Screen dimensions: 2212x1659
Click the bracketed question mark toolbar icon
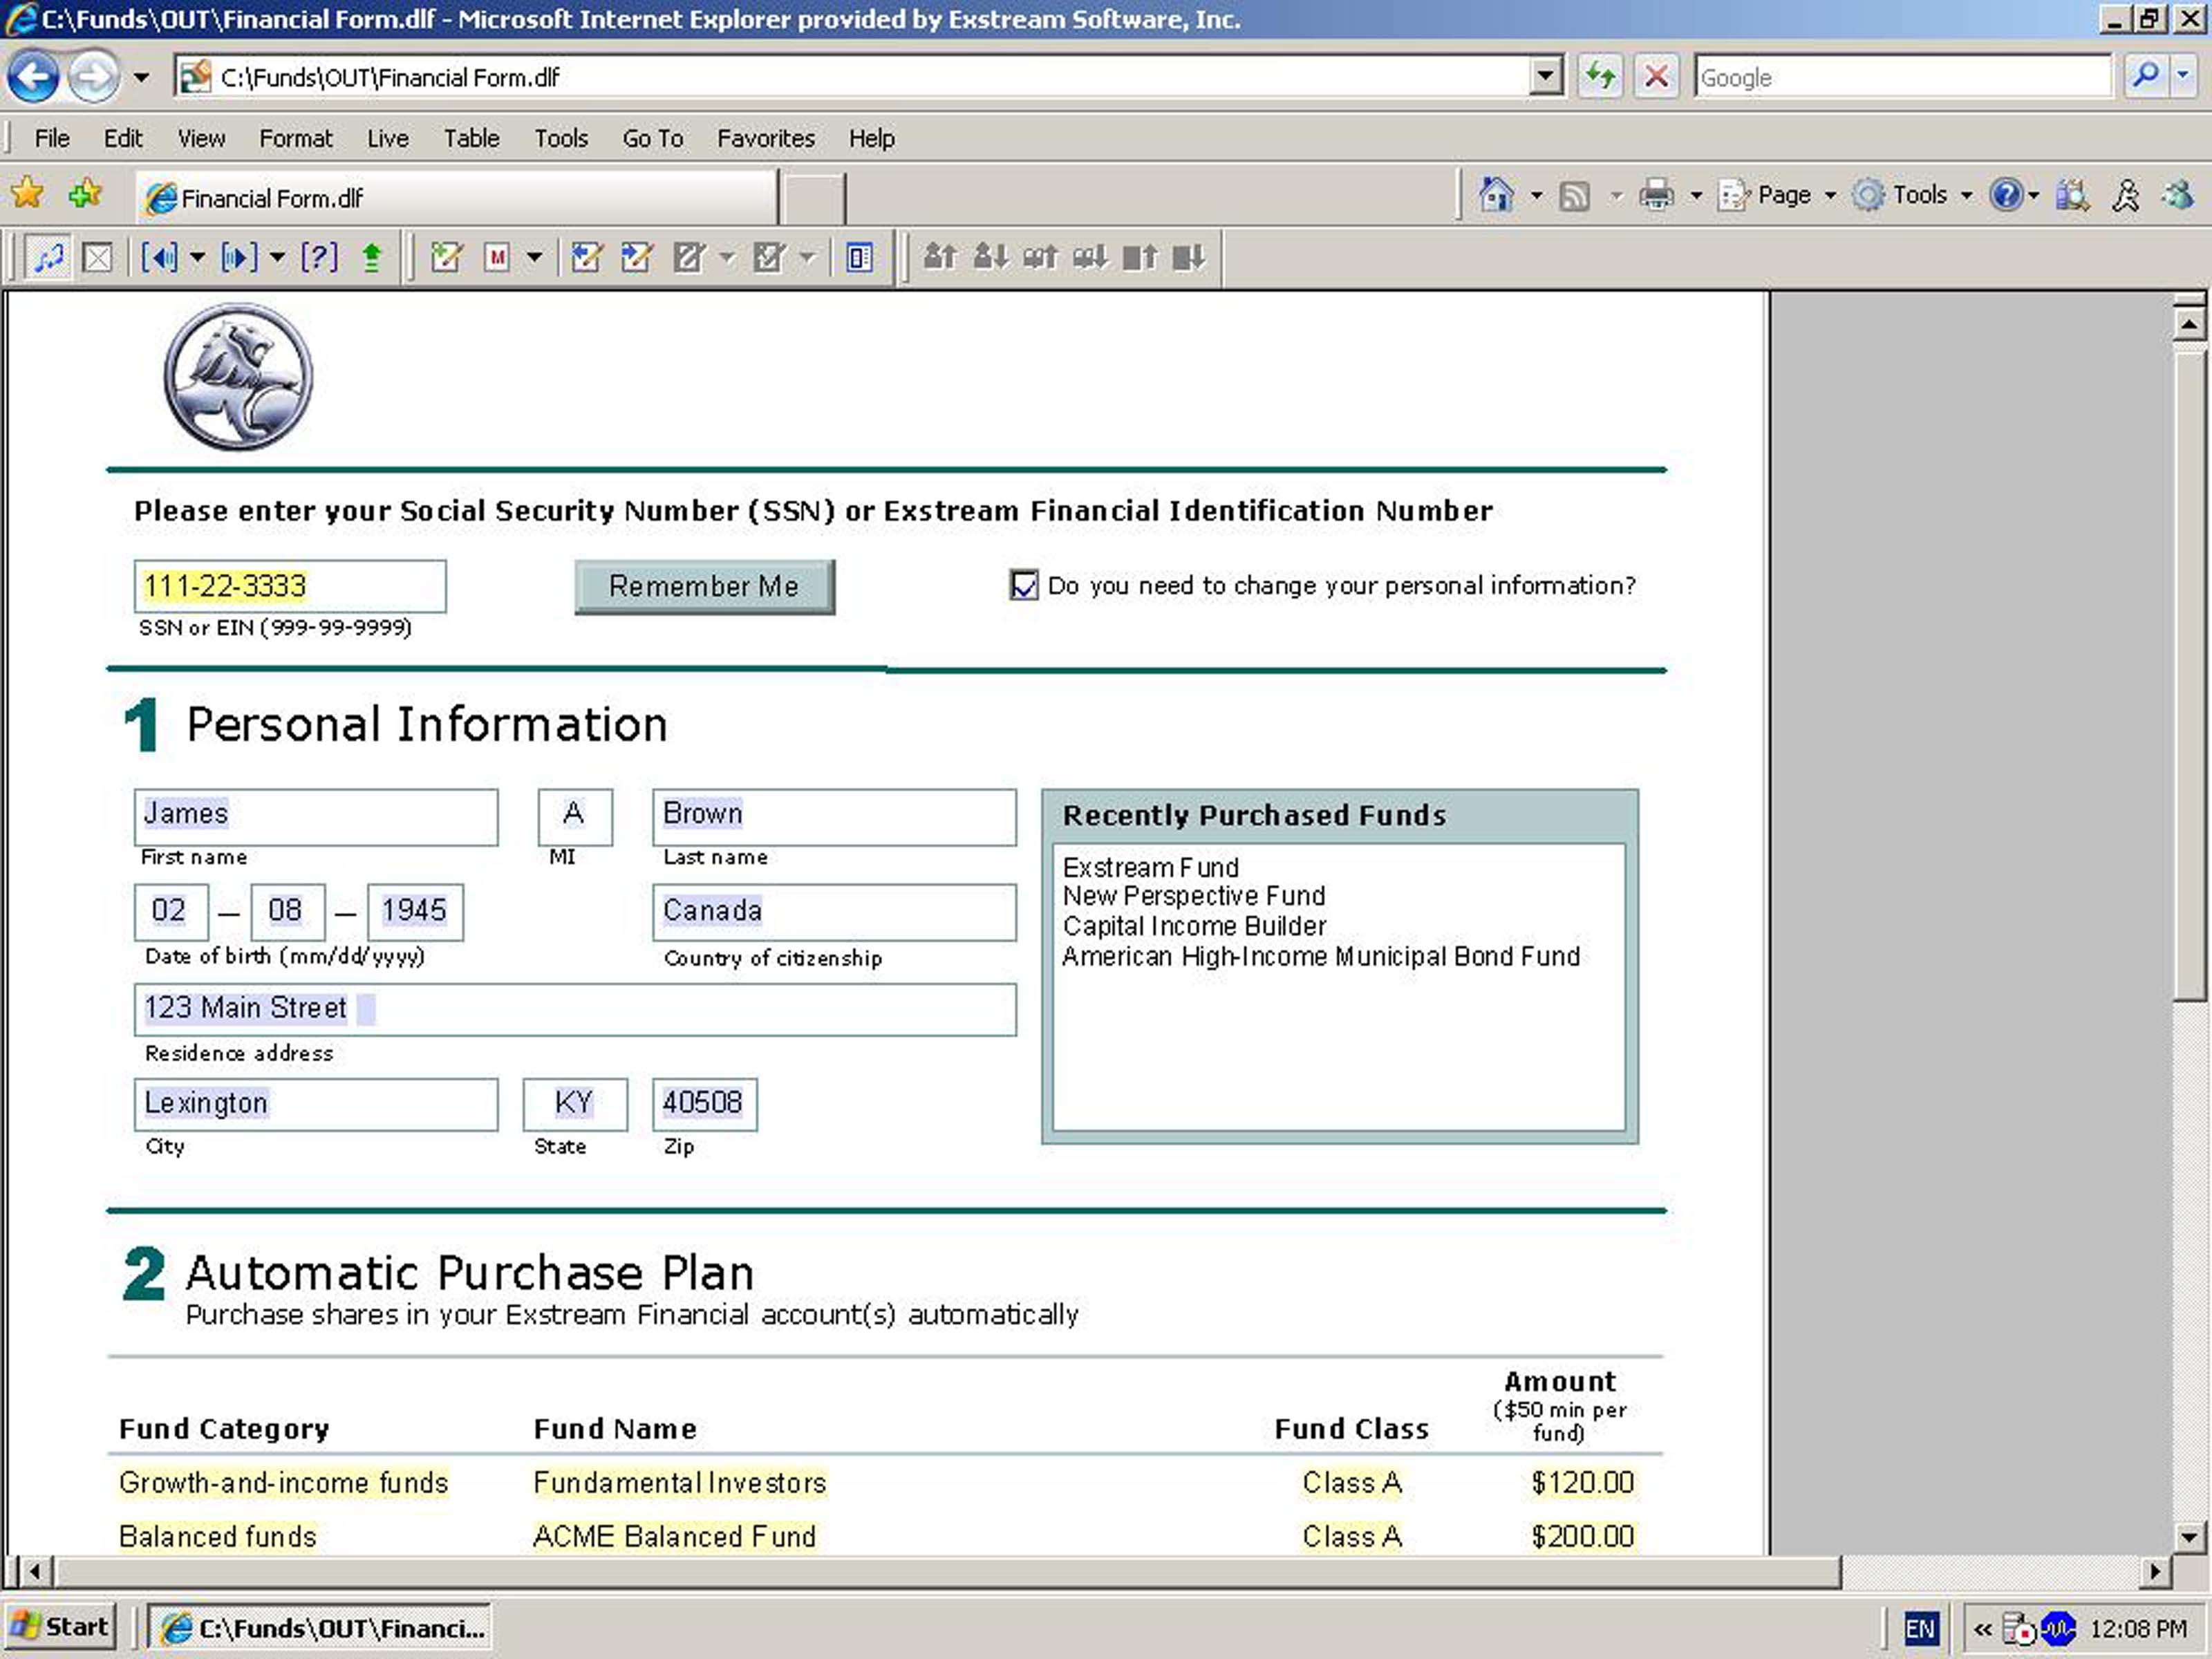coord(318,258)
